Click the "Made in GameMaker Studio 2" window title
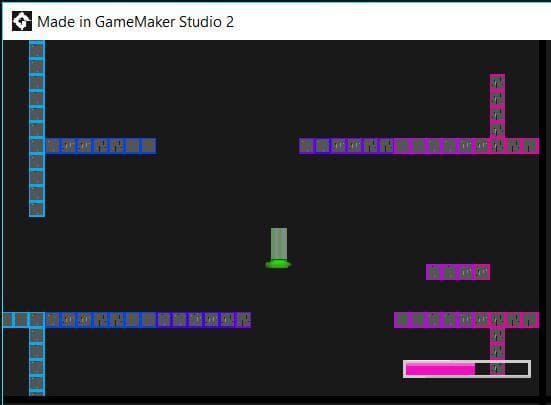 135,22
